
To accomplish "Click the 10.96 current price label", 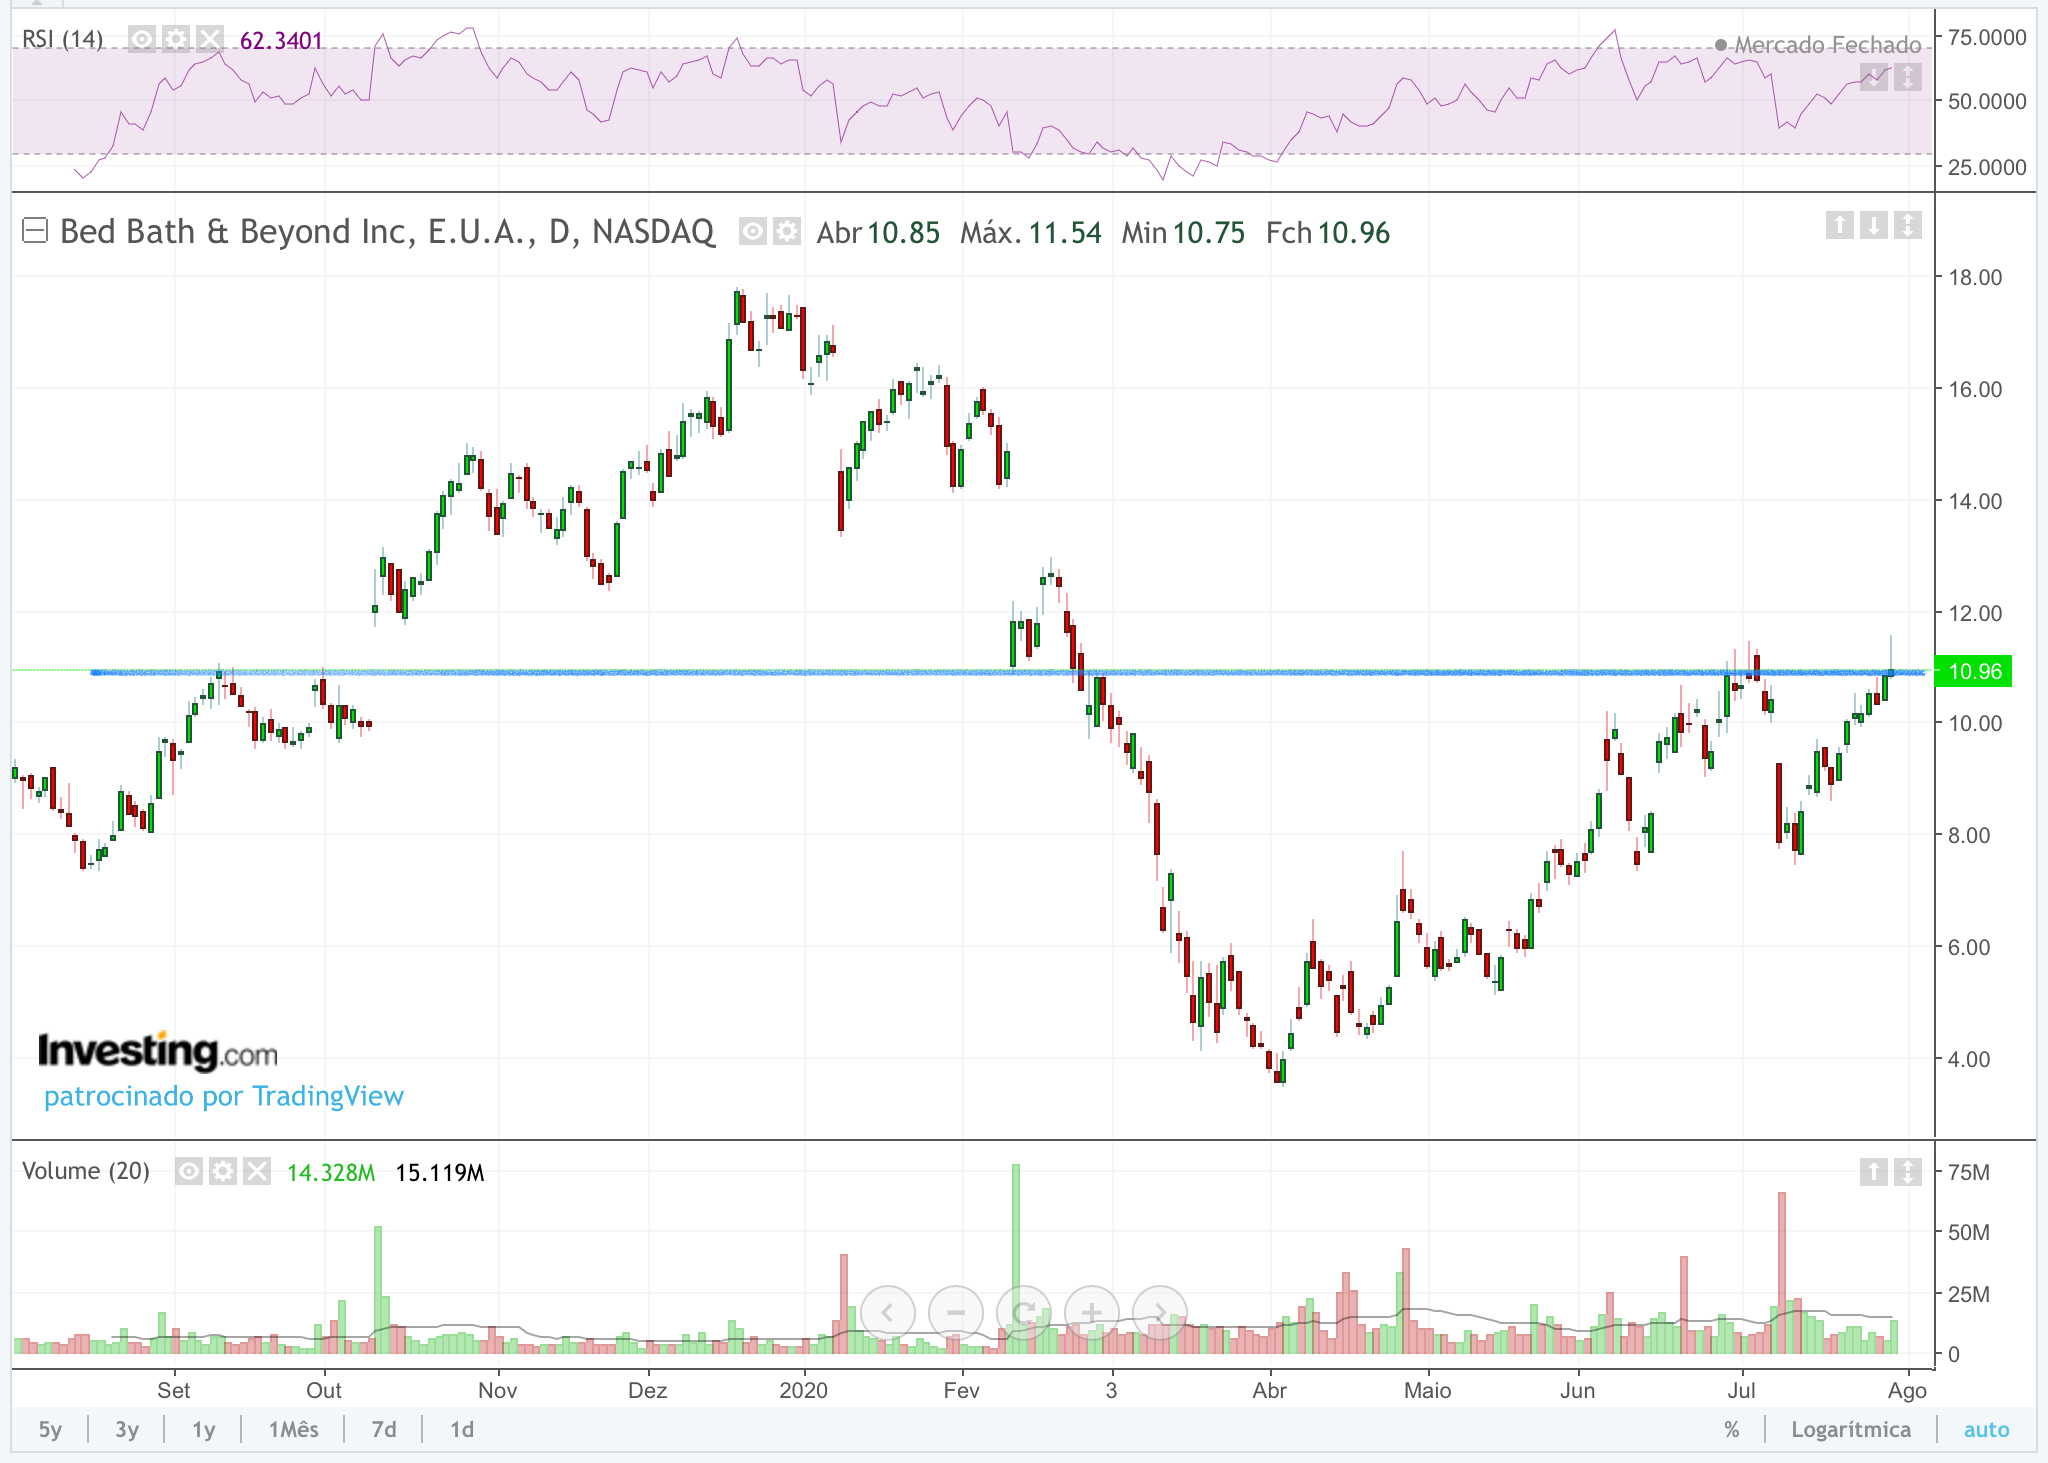I will (1974, 672).
